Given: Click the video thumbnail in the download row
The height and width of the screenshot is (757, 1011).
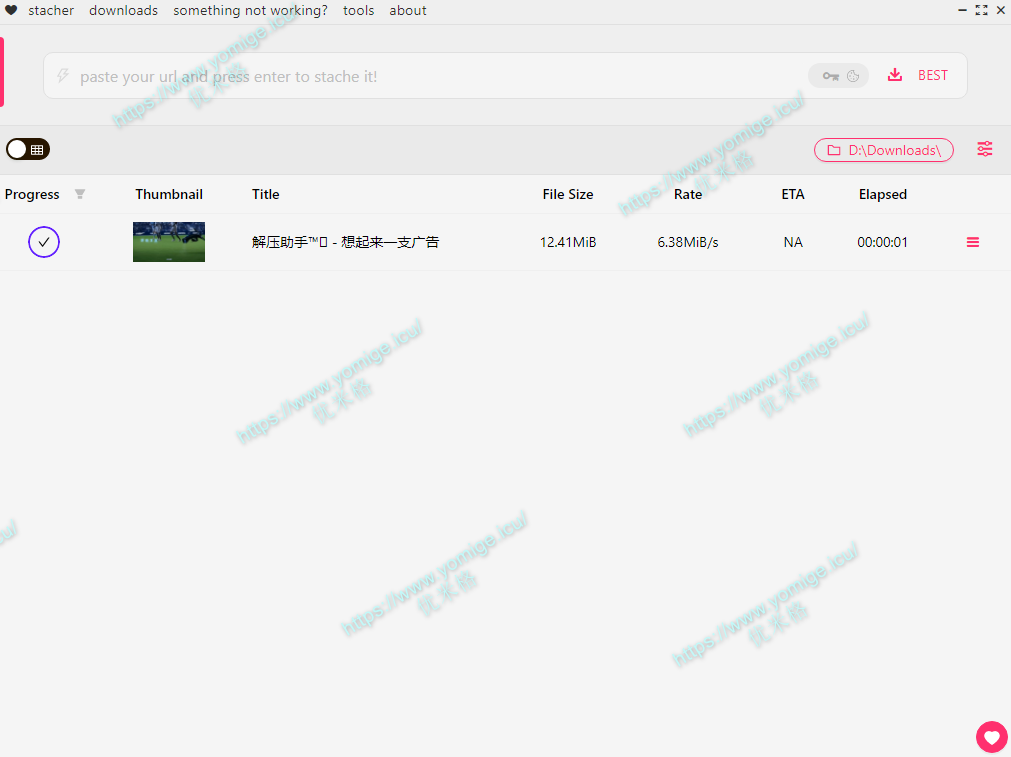Looking at the screenshot, I should pyautogui.click(x=169, y=242).
